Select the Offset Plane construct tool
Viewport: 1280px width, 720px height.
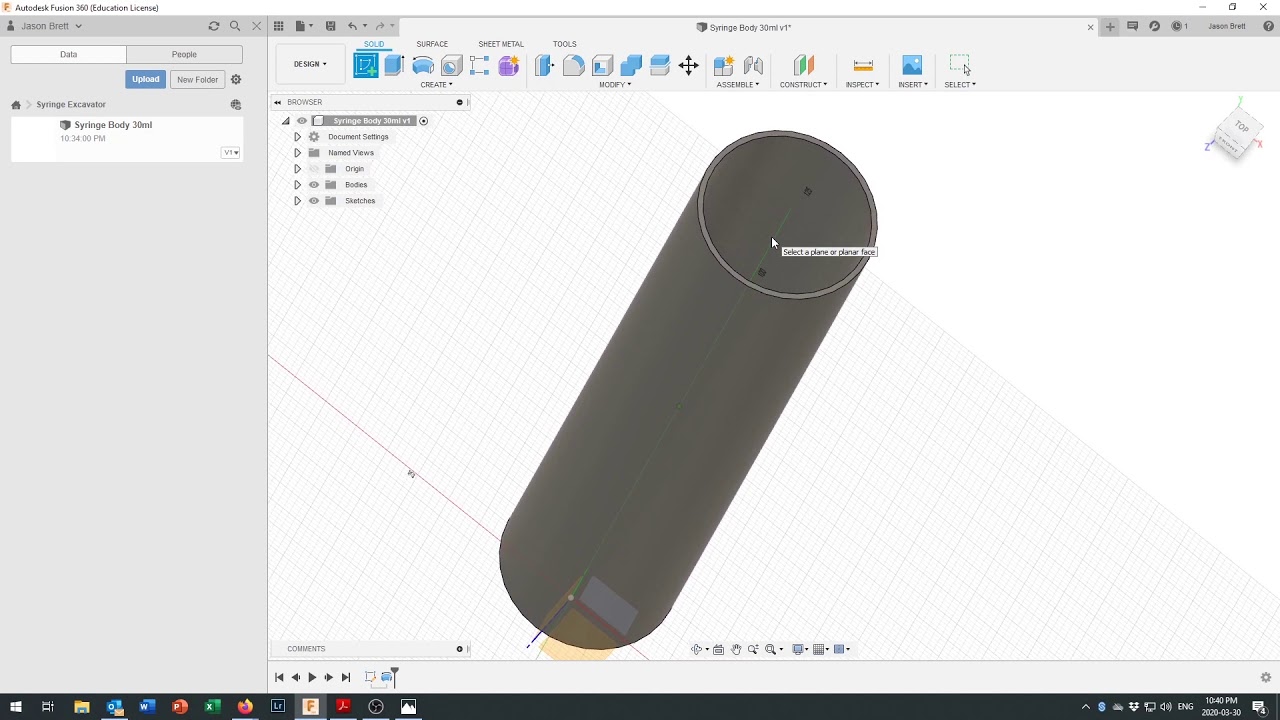[x=803, y=66]
